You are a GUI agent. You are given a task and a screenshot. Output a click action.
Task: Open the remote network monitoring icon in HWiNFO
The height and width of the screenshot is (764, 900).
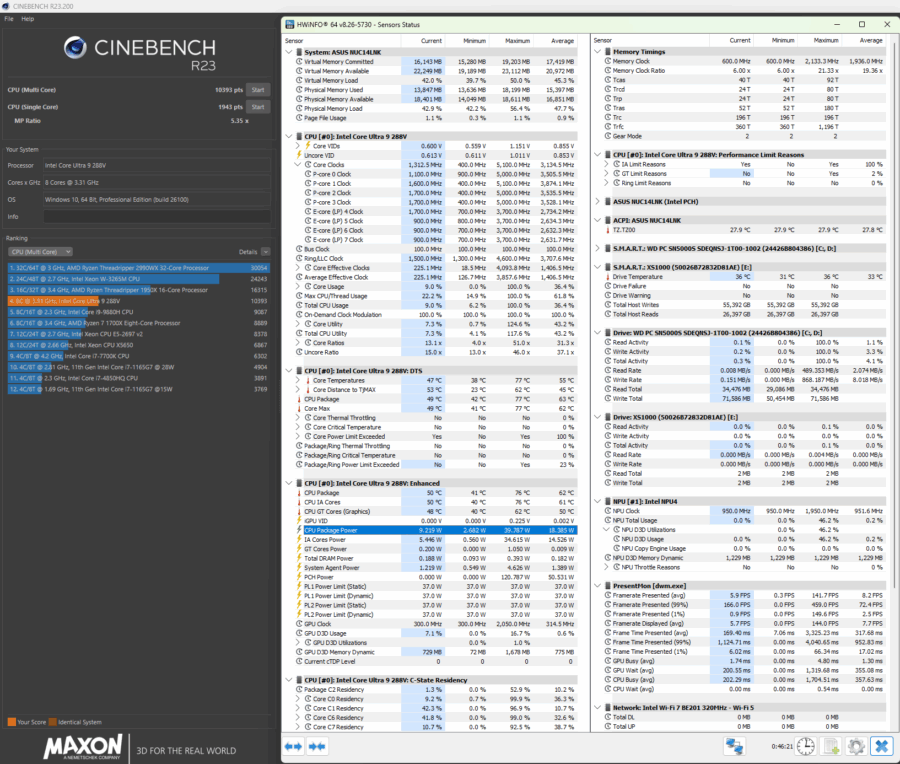[734, 746]
